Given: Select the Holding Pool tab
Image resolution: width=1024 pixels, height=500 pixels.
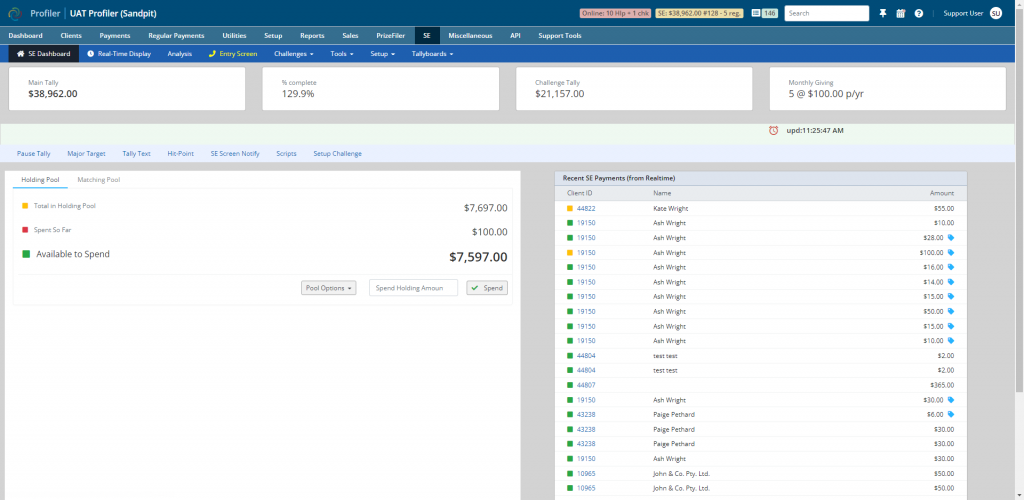Looking at the screenshot, I should point(40,180).
